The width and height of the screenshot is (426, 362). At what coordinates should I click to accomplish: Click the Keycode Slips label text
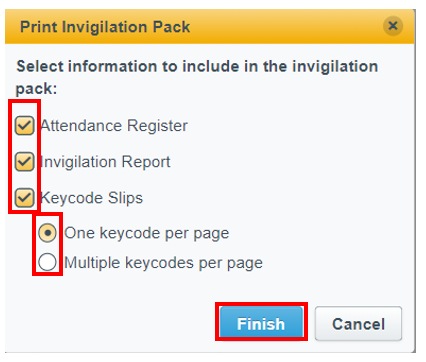point(91,198)
